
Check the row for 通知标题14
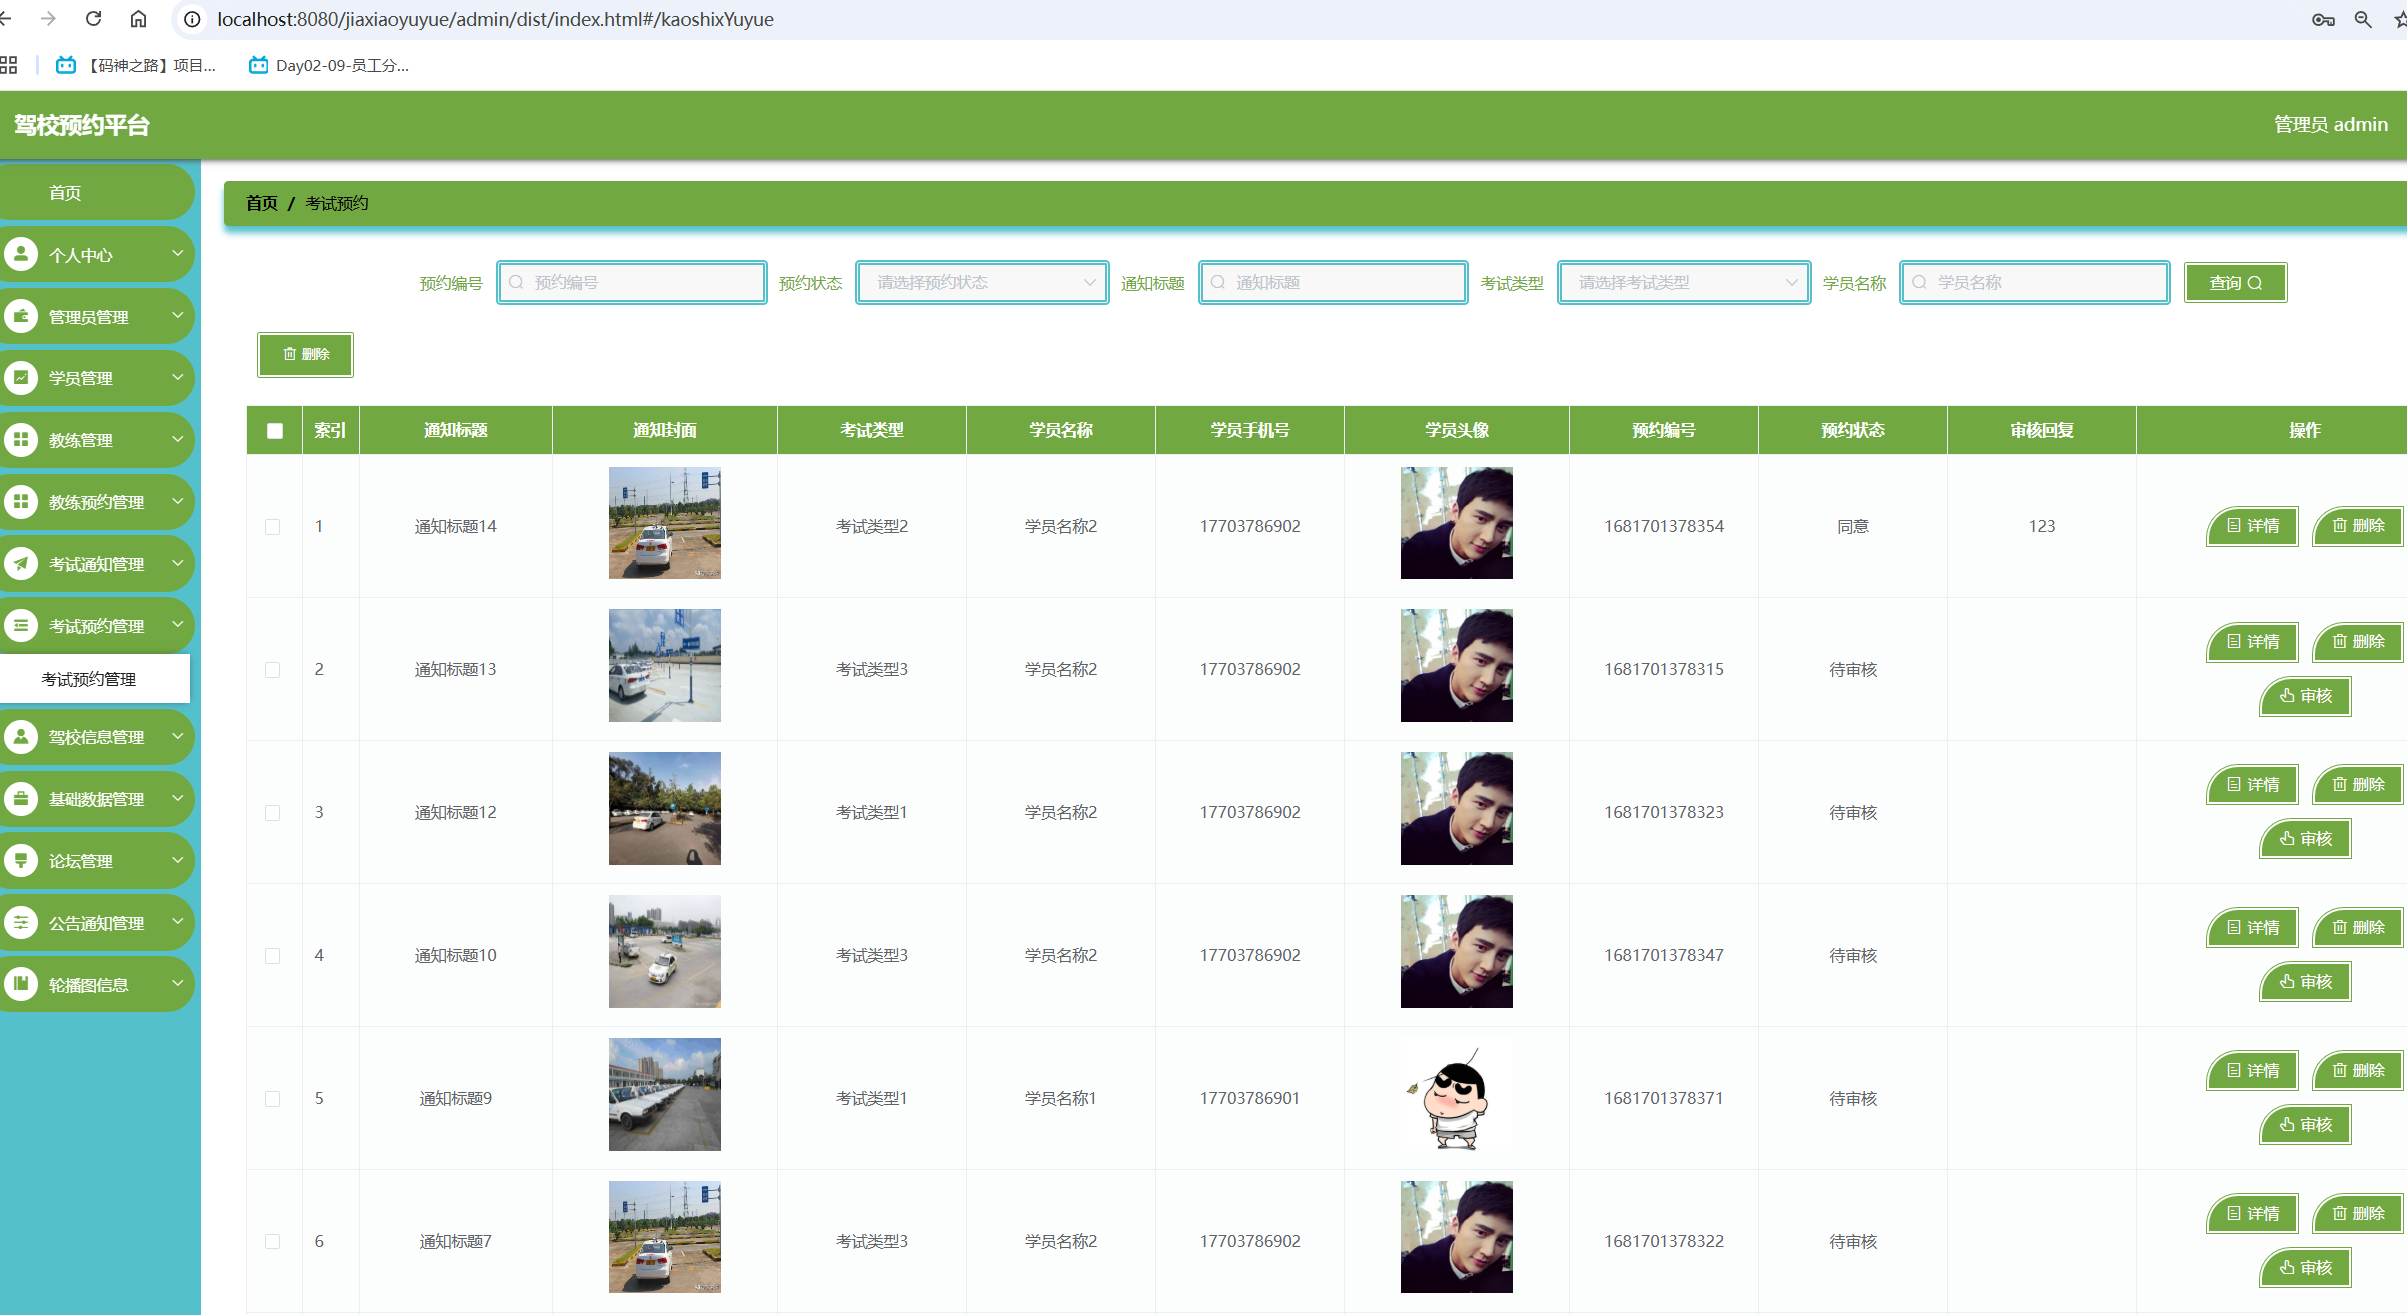(x=272, y=527)
